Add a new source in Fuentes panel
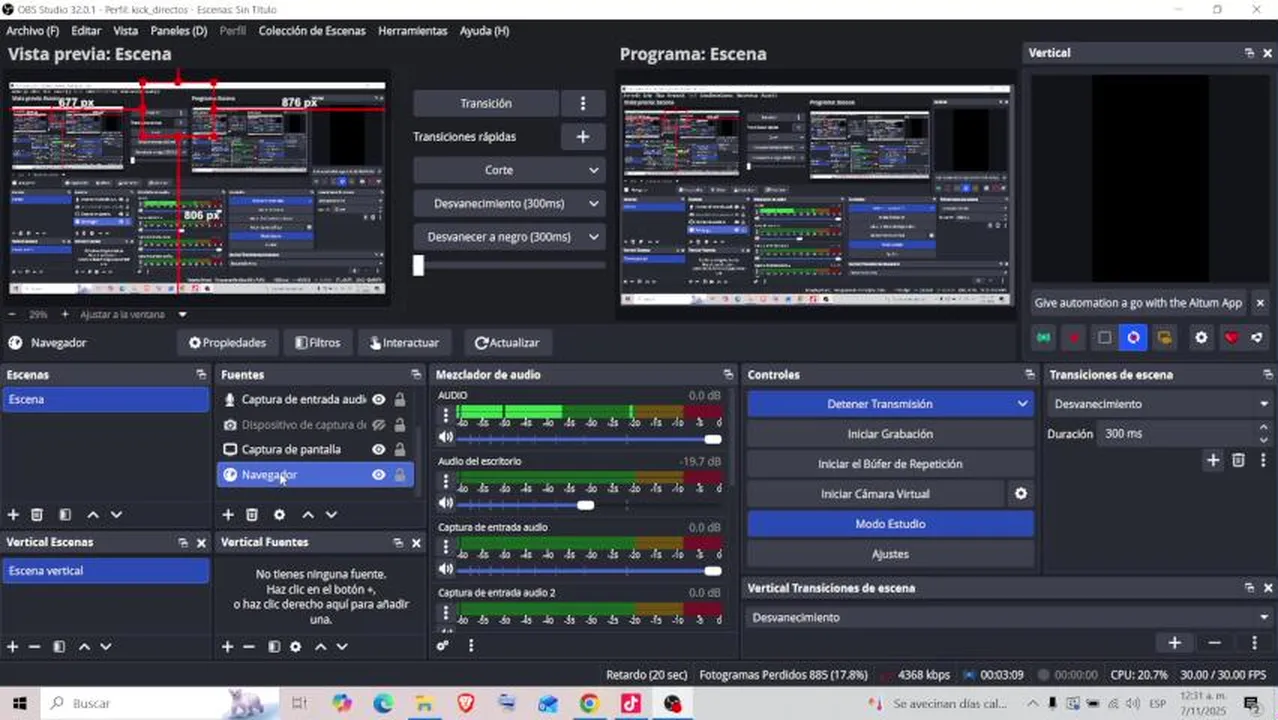The width and height of the screenshot is (1278, 720). [x=228, y=515]
